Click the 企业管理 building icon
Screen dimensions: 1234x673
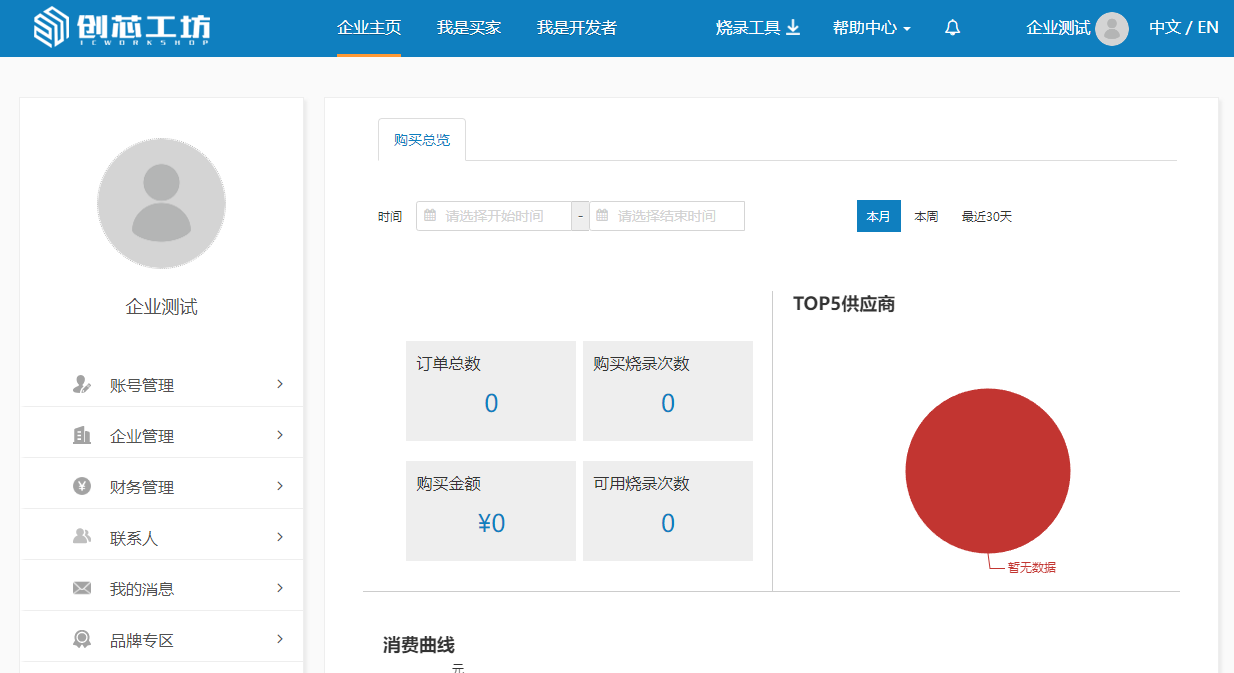(82, 436)
